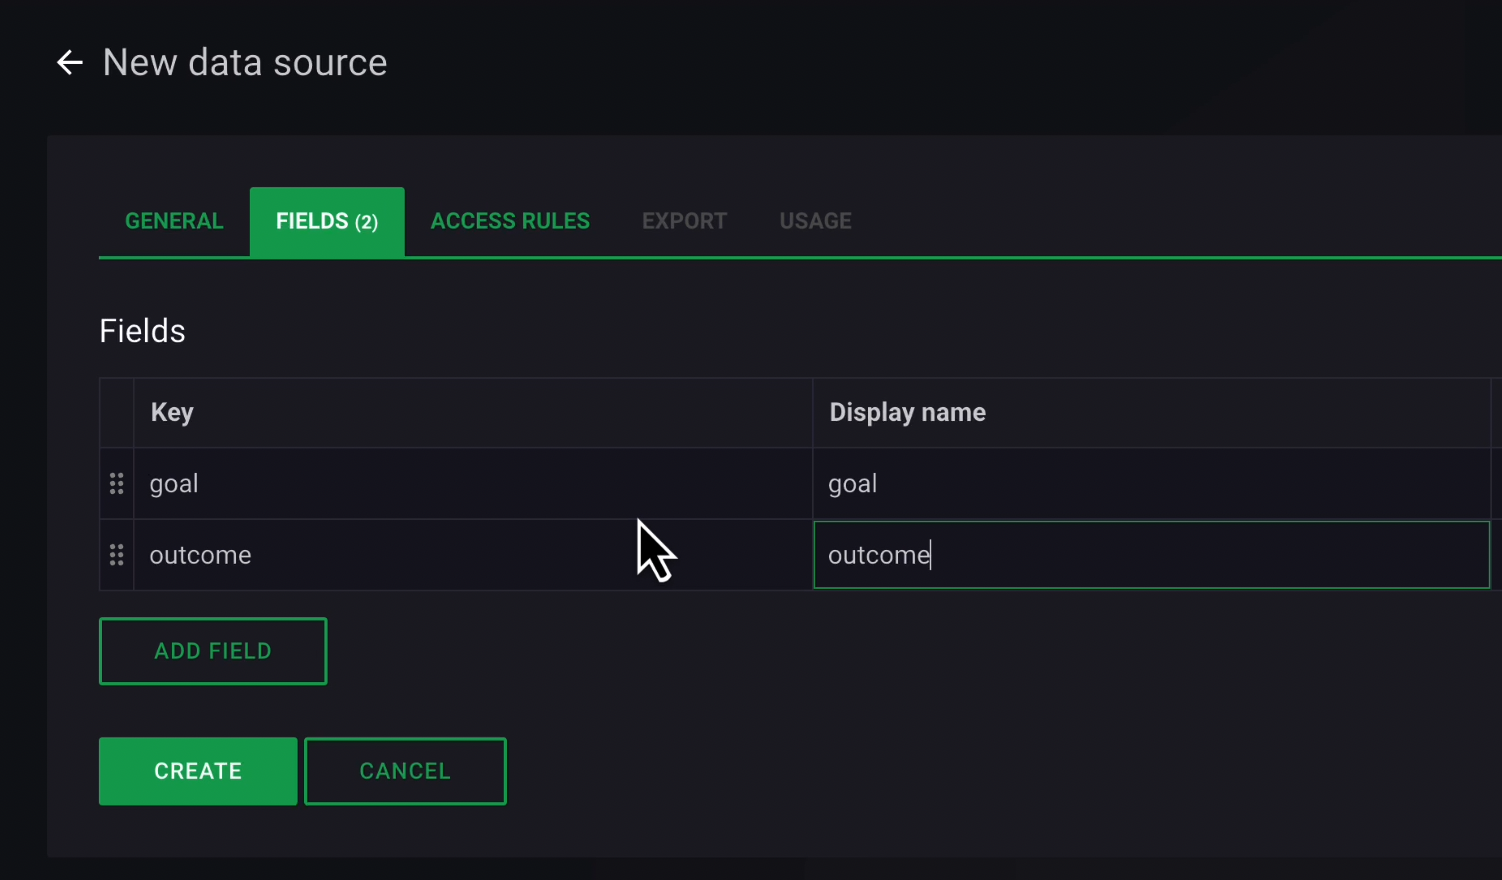
Task: Go back using the left arrow icon
Action: tap(69, 63)
